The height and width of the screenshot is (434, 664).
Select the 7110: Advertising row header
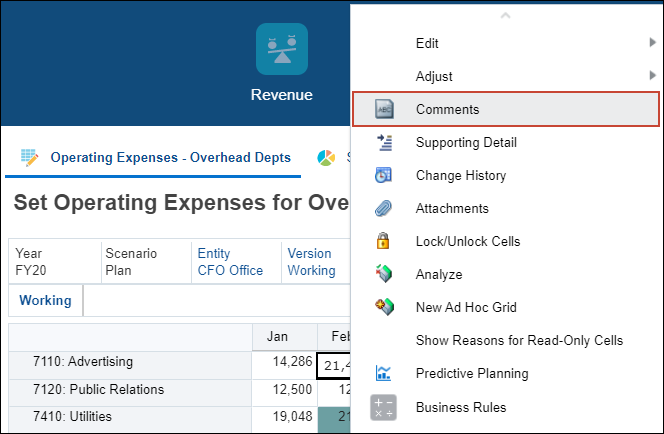(x=130, y=365)
